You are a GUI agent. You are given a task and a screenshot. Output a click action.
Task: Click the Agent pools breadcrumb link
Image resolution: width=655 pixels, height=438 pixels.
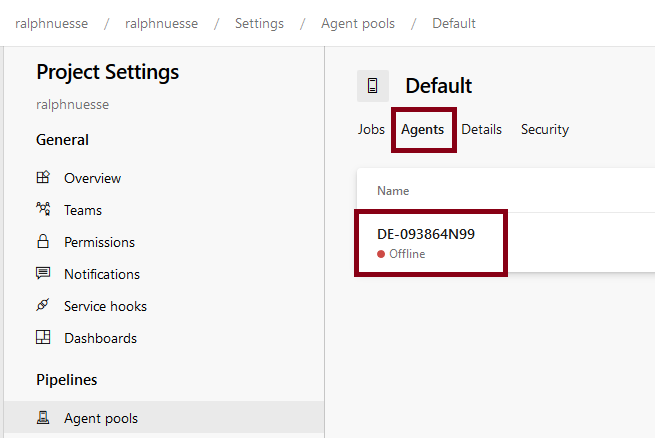pos(358,23)
